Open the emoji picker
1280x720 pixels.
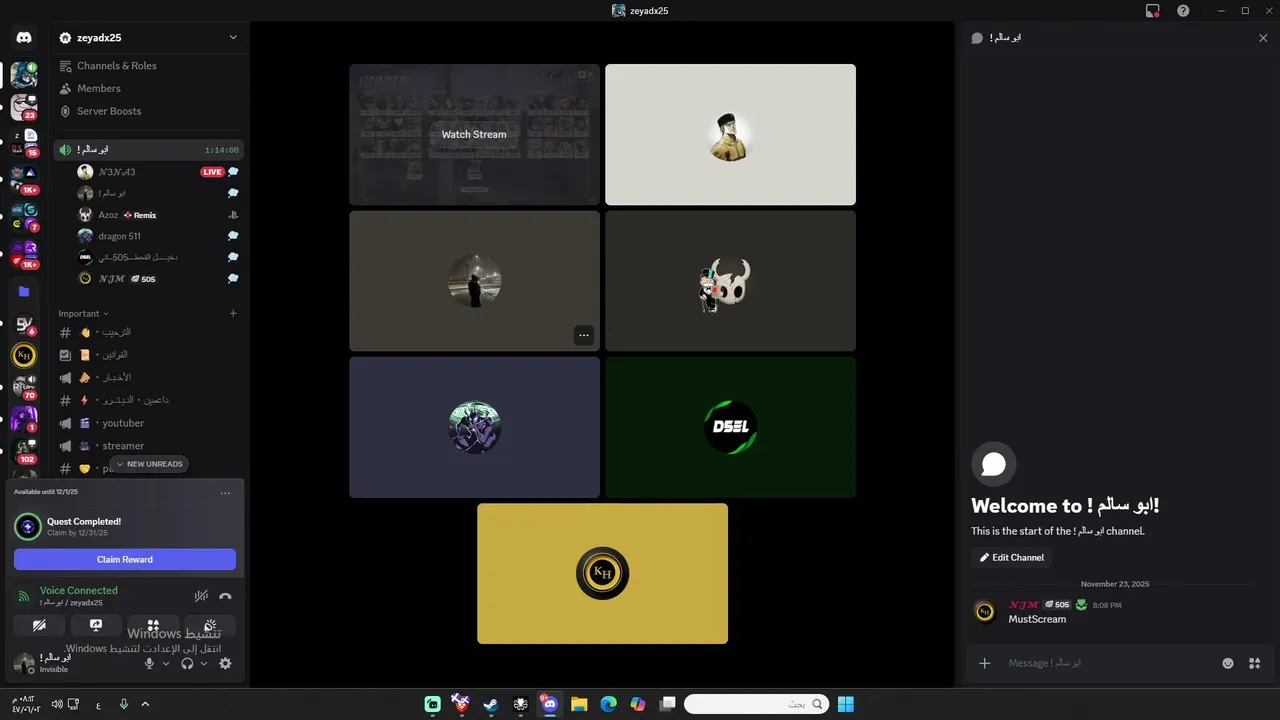[1228, 663]
